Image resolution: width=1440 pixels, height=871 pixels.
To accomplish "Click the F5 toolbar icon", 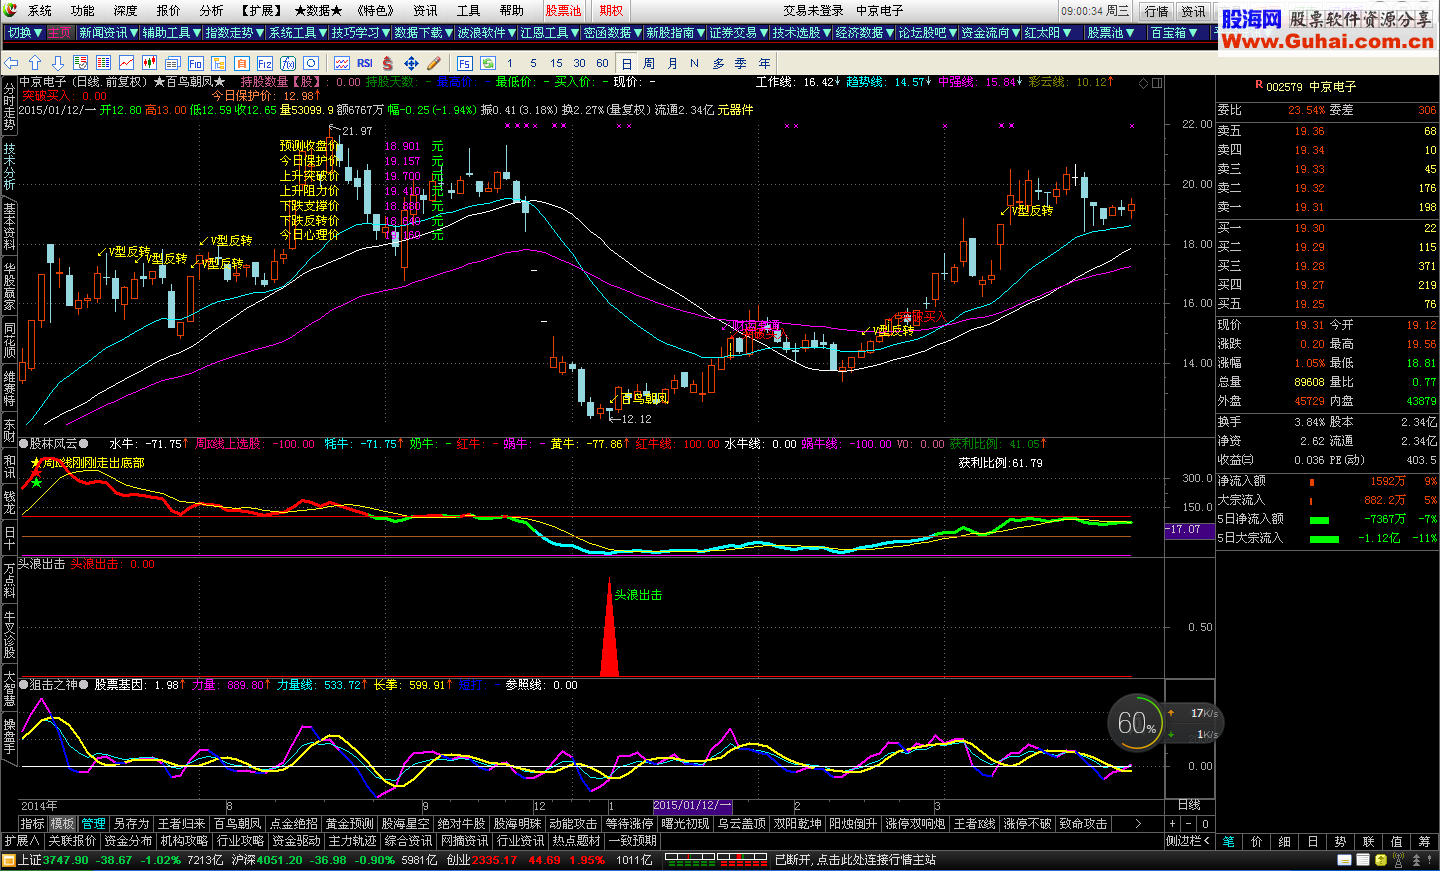I will pyautogui.click(x=464, y=63).
